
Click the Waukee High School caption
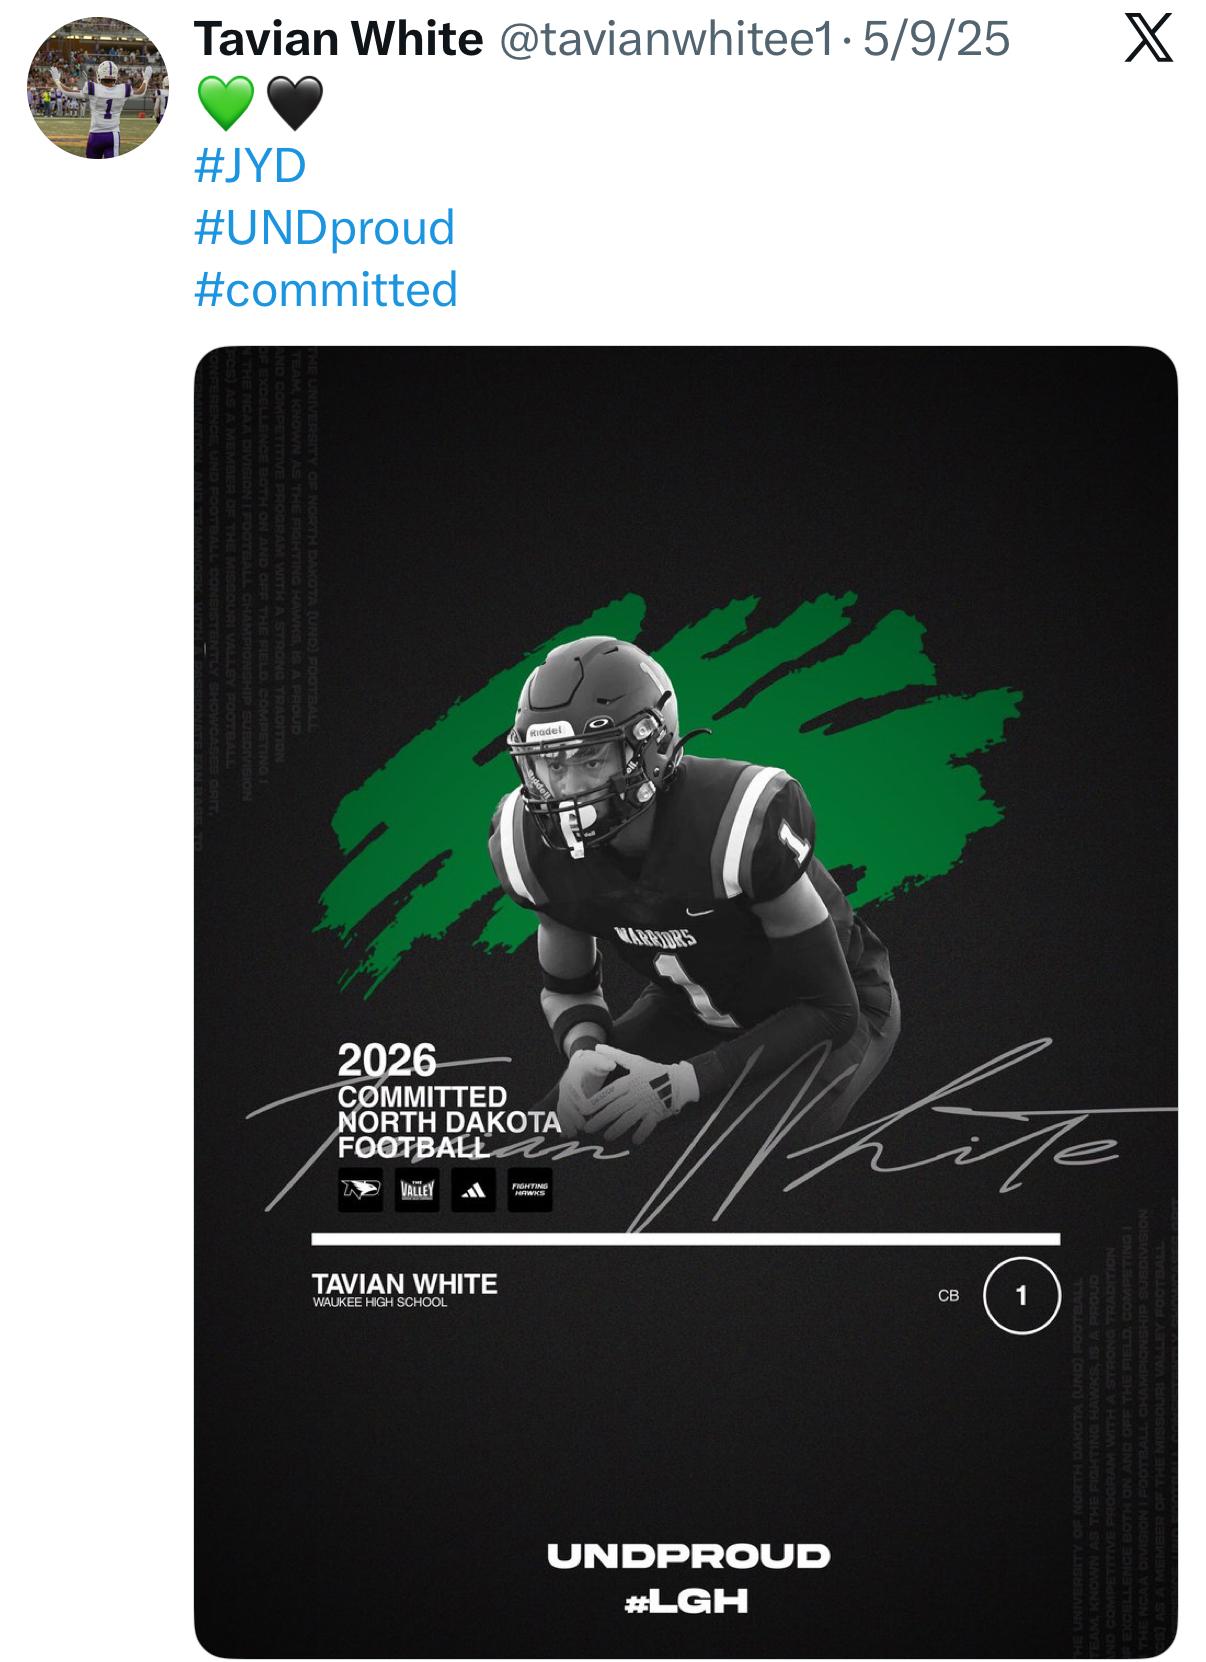coord(380,1302)
